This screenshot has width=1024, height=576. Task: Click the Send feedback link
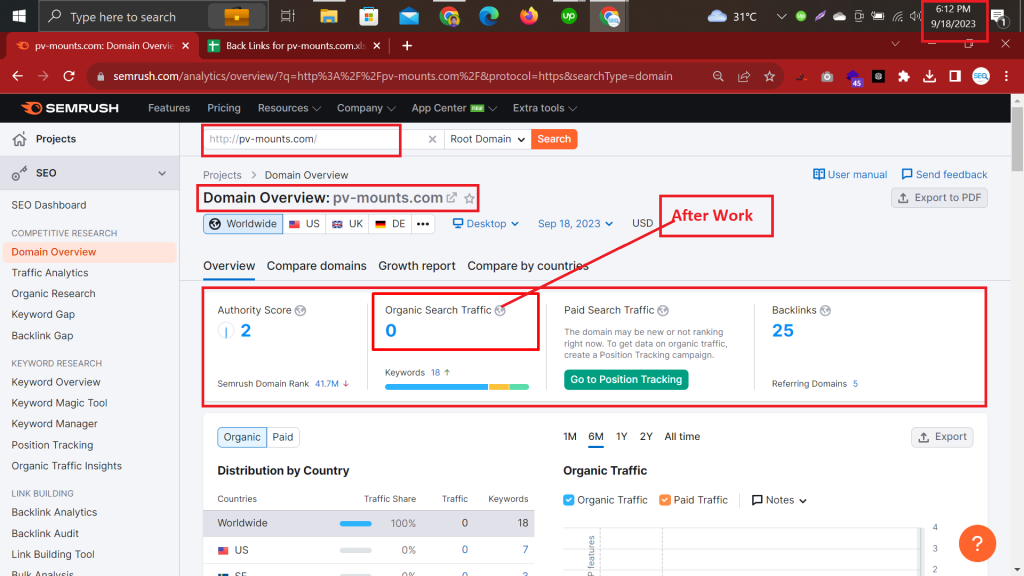pyautogui.click(x=944, y=174)
